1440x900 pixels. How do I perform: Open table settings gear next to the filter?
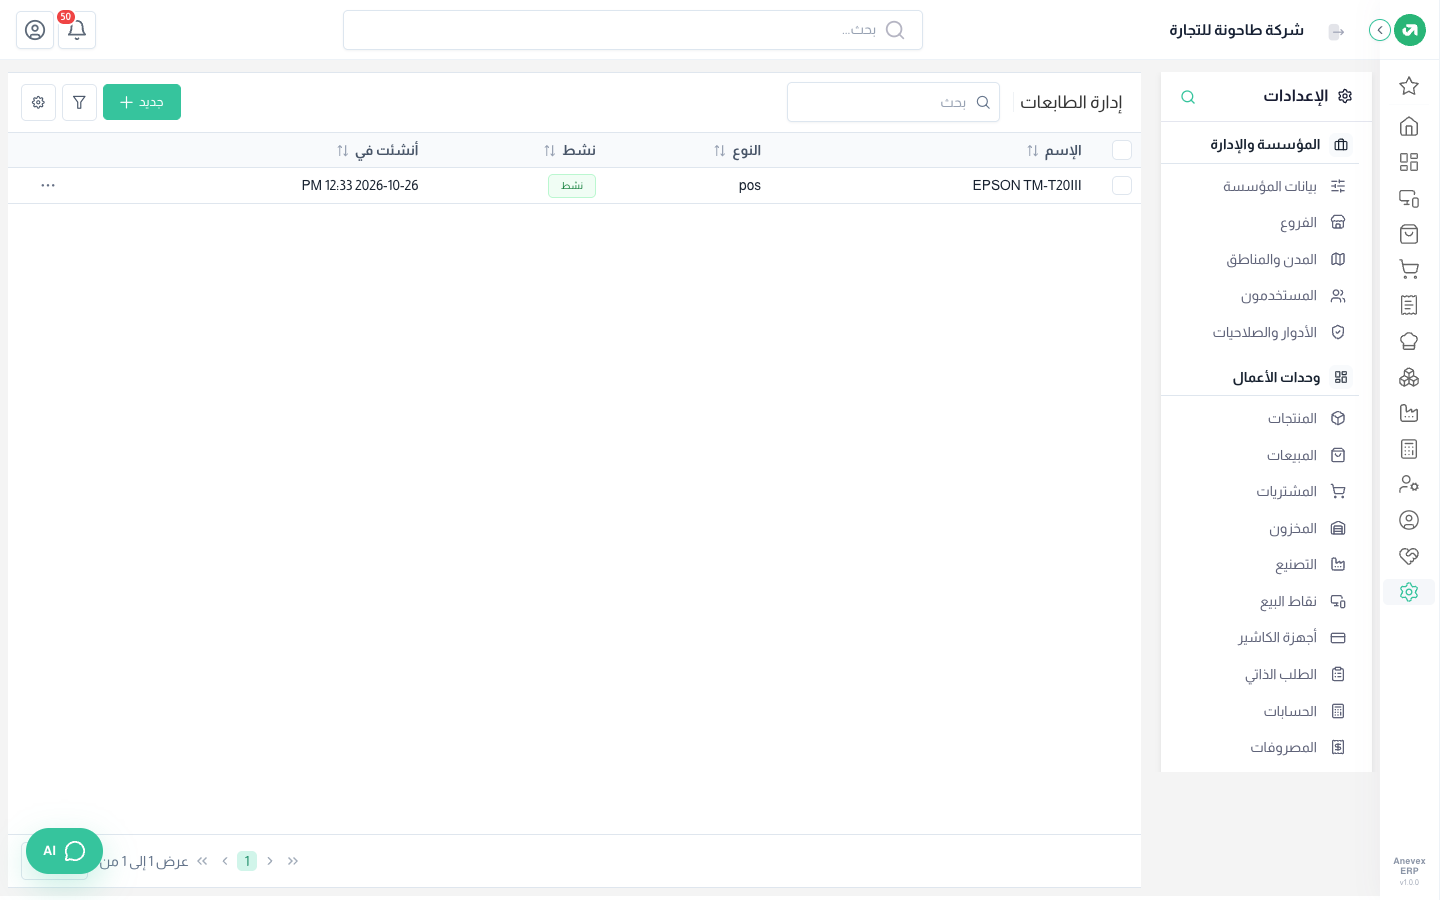tap(38, 102)
